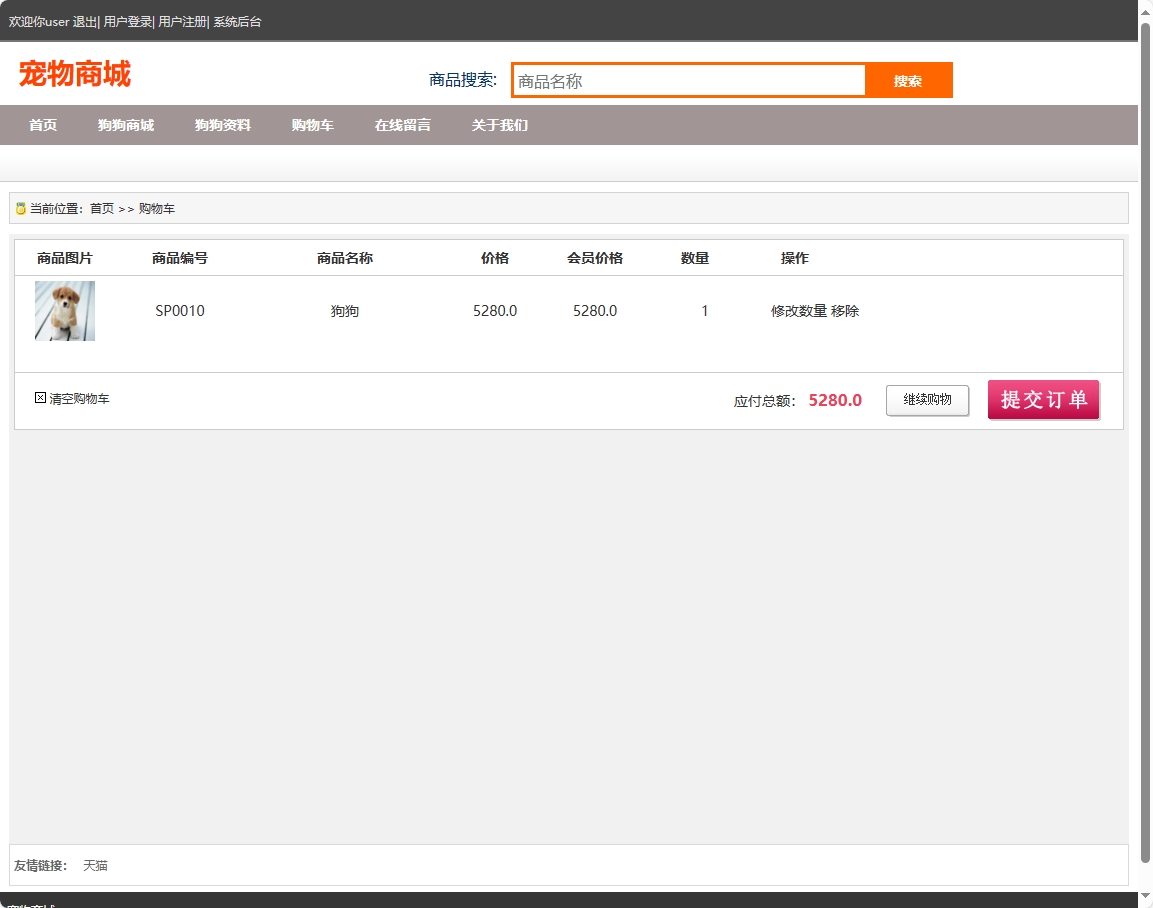Go to 狗狗资料 in navigation
Viewport: 1153px width, 908px height.
[223, 125]
